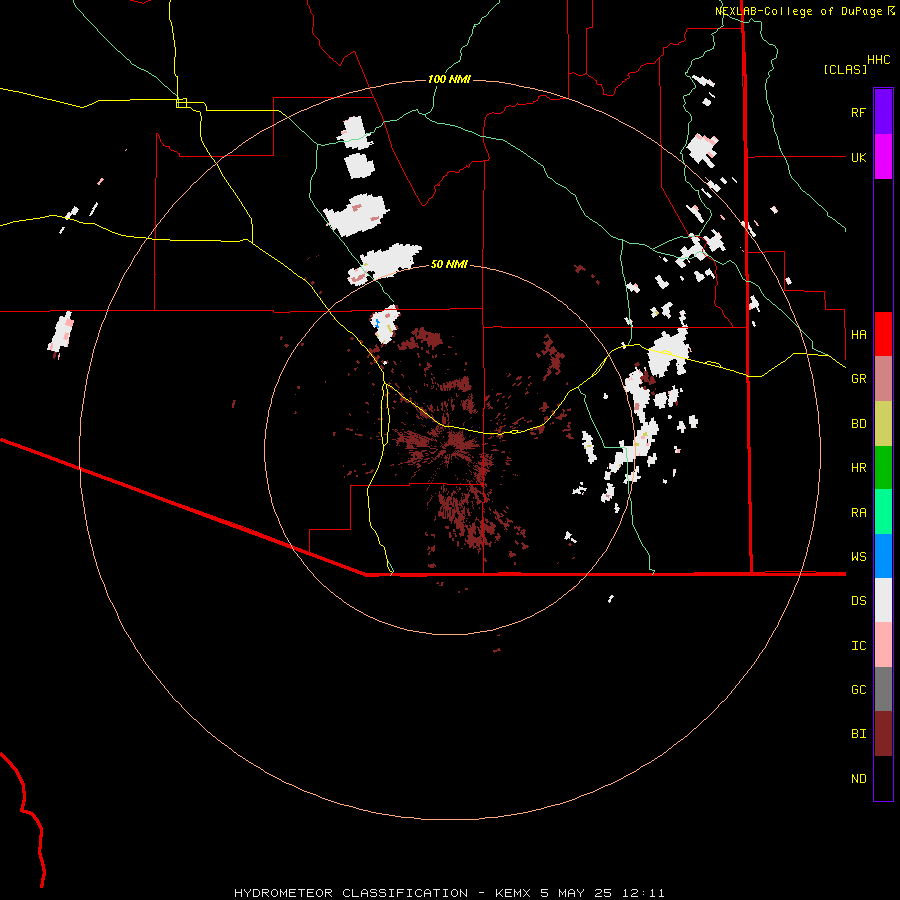Click the HA legend label

pyautogui.click(x=858, y=334)
